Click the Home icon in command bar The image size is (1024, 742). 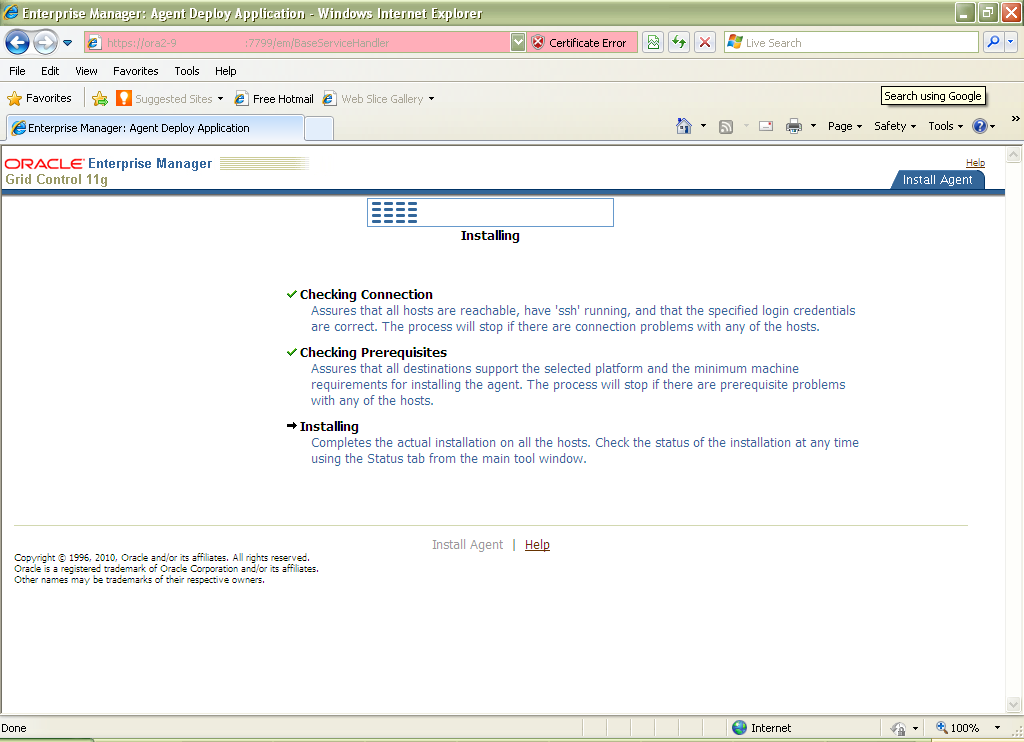click(684, 126)
